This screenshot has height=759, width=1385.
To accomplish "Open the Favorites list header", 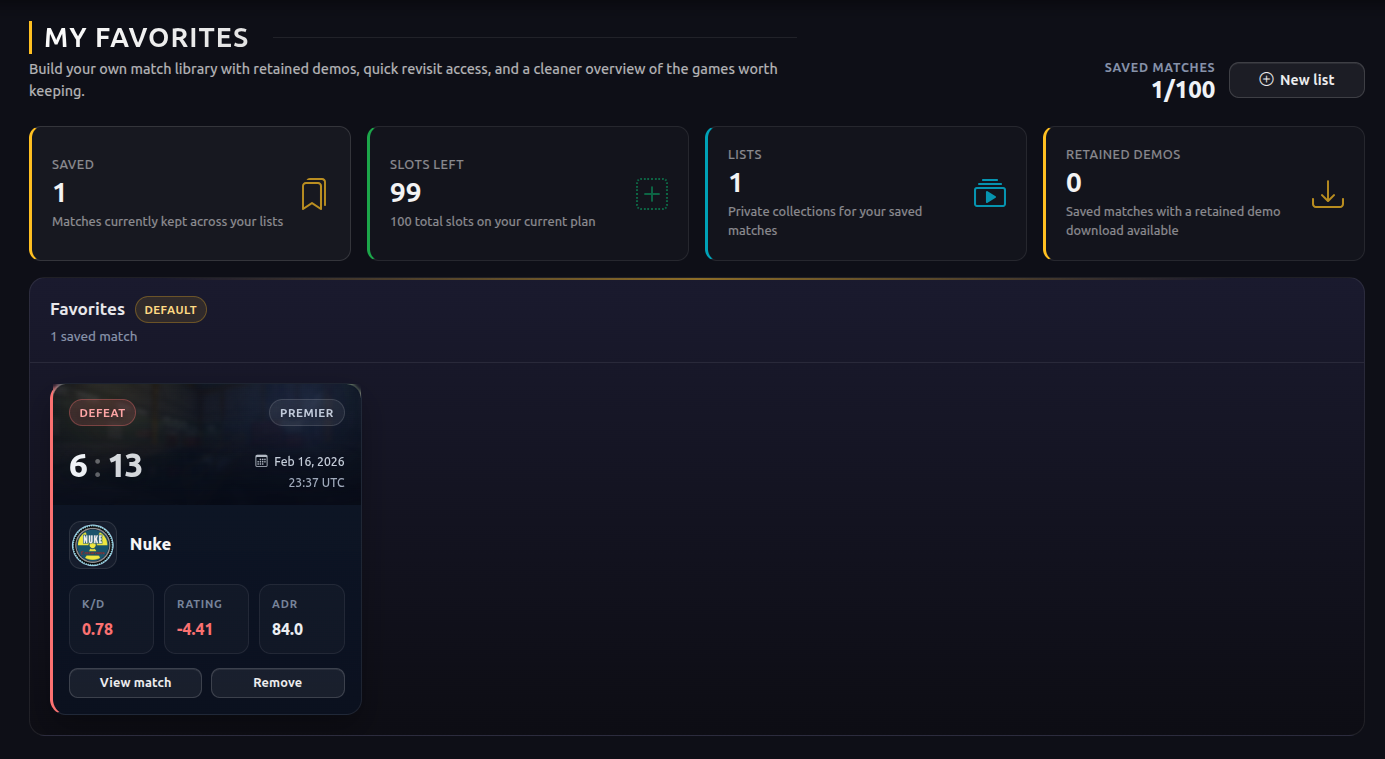I will [87, 309].
